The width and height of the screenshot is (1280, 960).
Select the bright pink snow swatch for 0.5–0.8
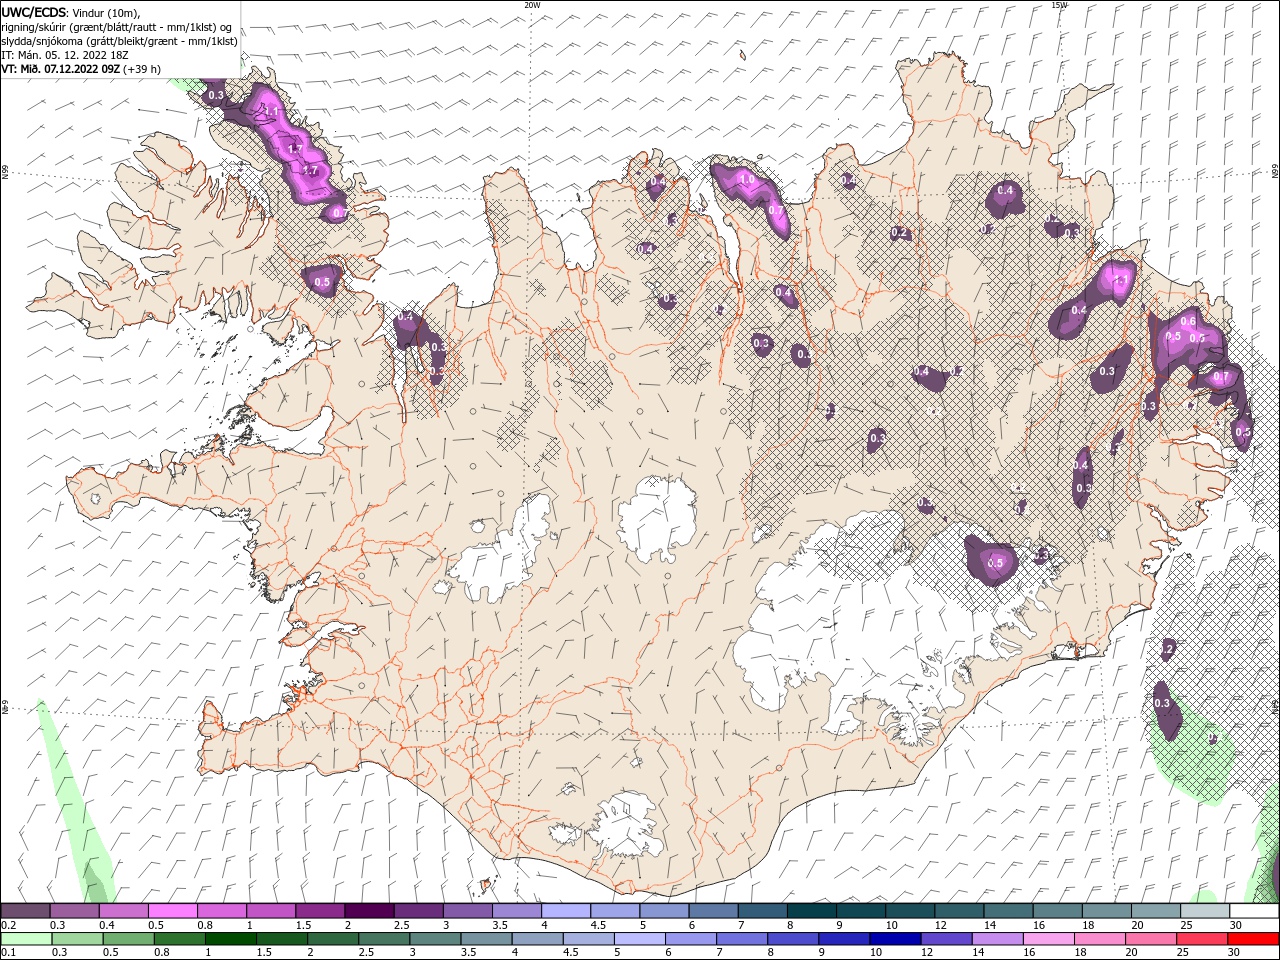coord(173,911)
